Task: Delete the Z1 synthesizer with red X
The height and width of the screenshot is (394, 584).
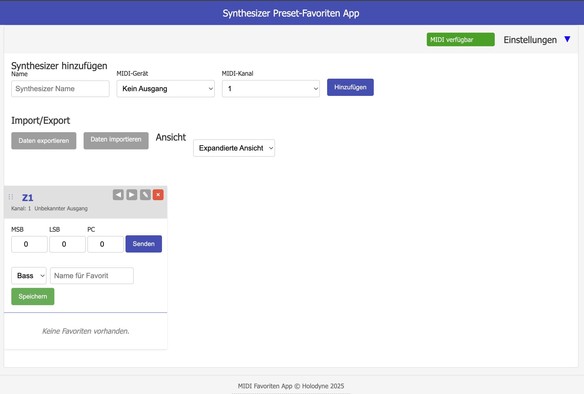Action: [158, 195]
